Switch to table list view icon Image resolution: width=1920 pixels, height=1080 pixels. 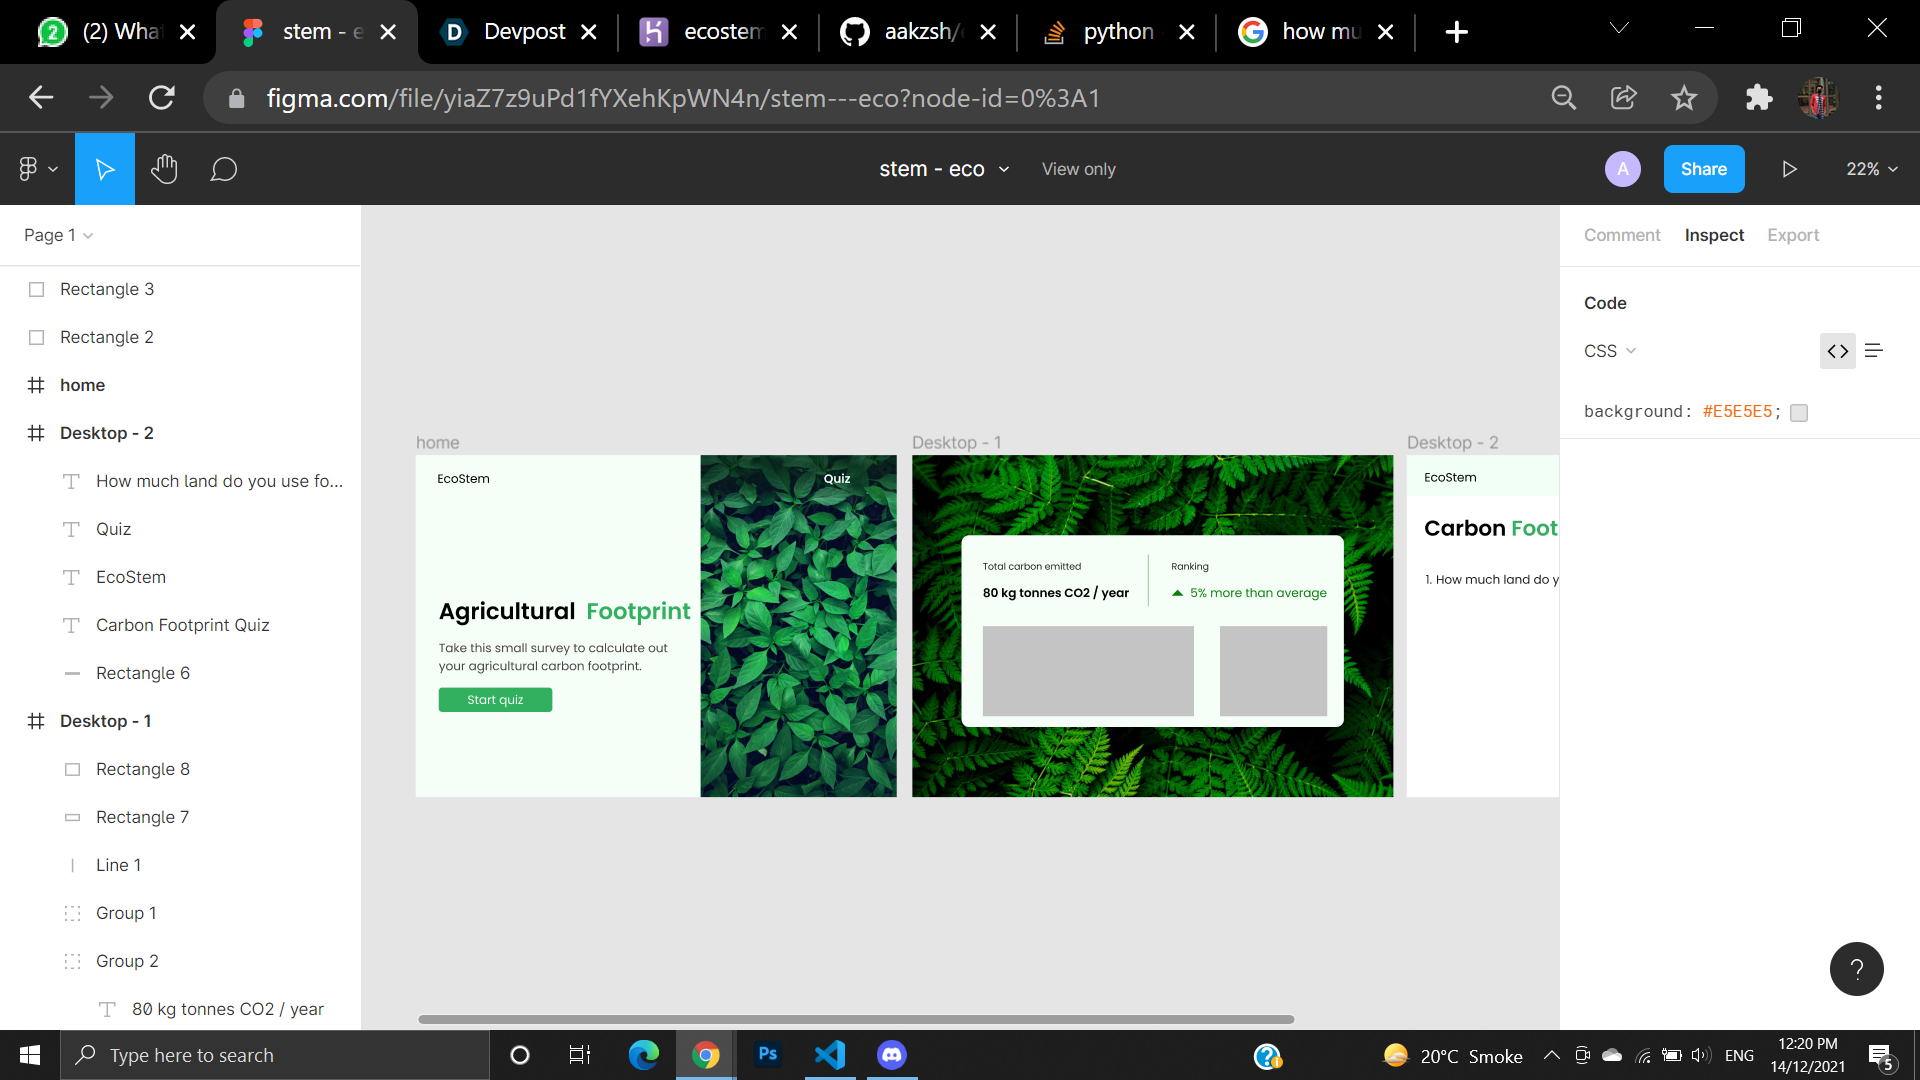(1874, 351)
